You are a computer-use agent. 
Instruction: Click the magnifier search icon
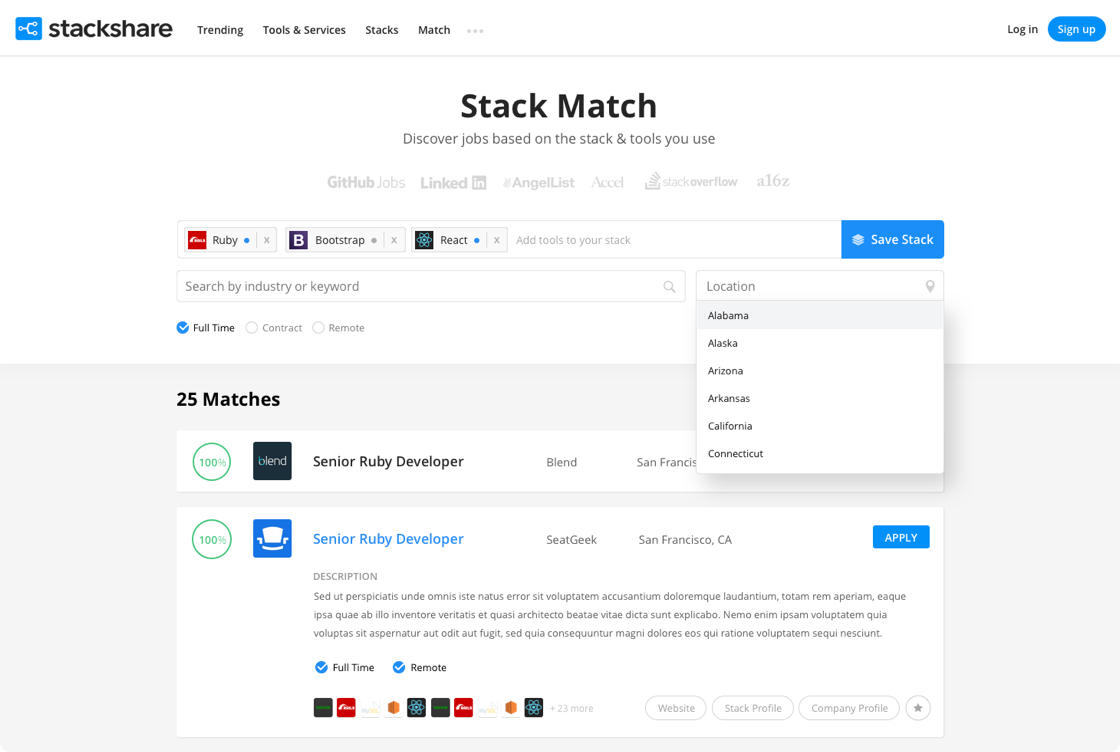click(x=669, y=286)
